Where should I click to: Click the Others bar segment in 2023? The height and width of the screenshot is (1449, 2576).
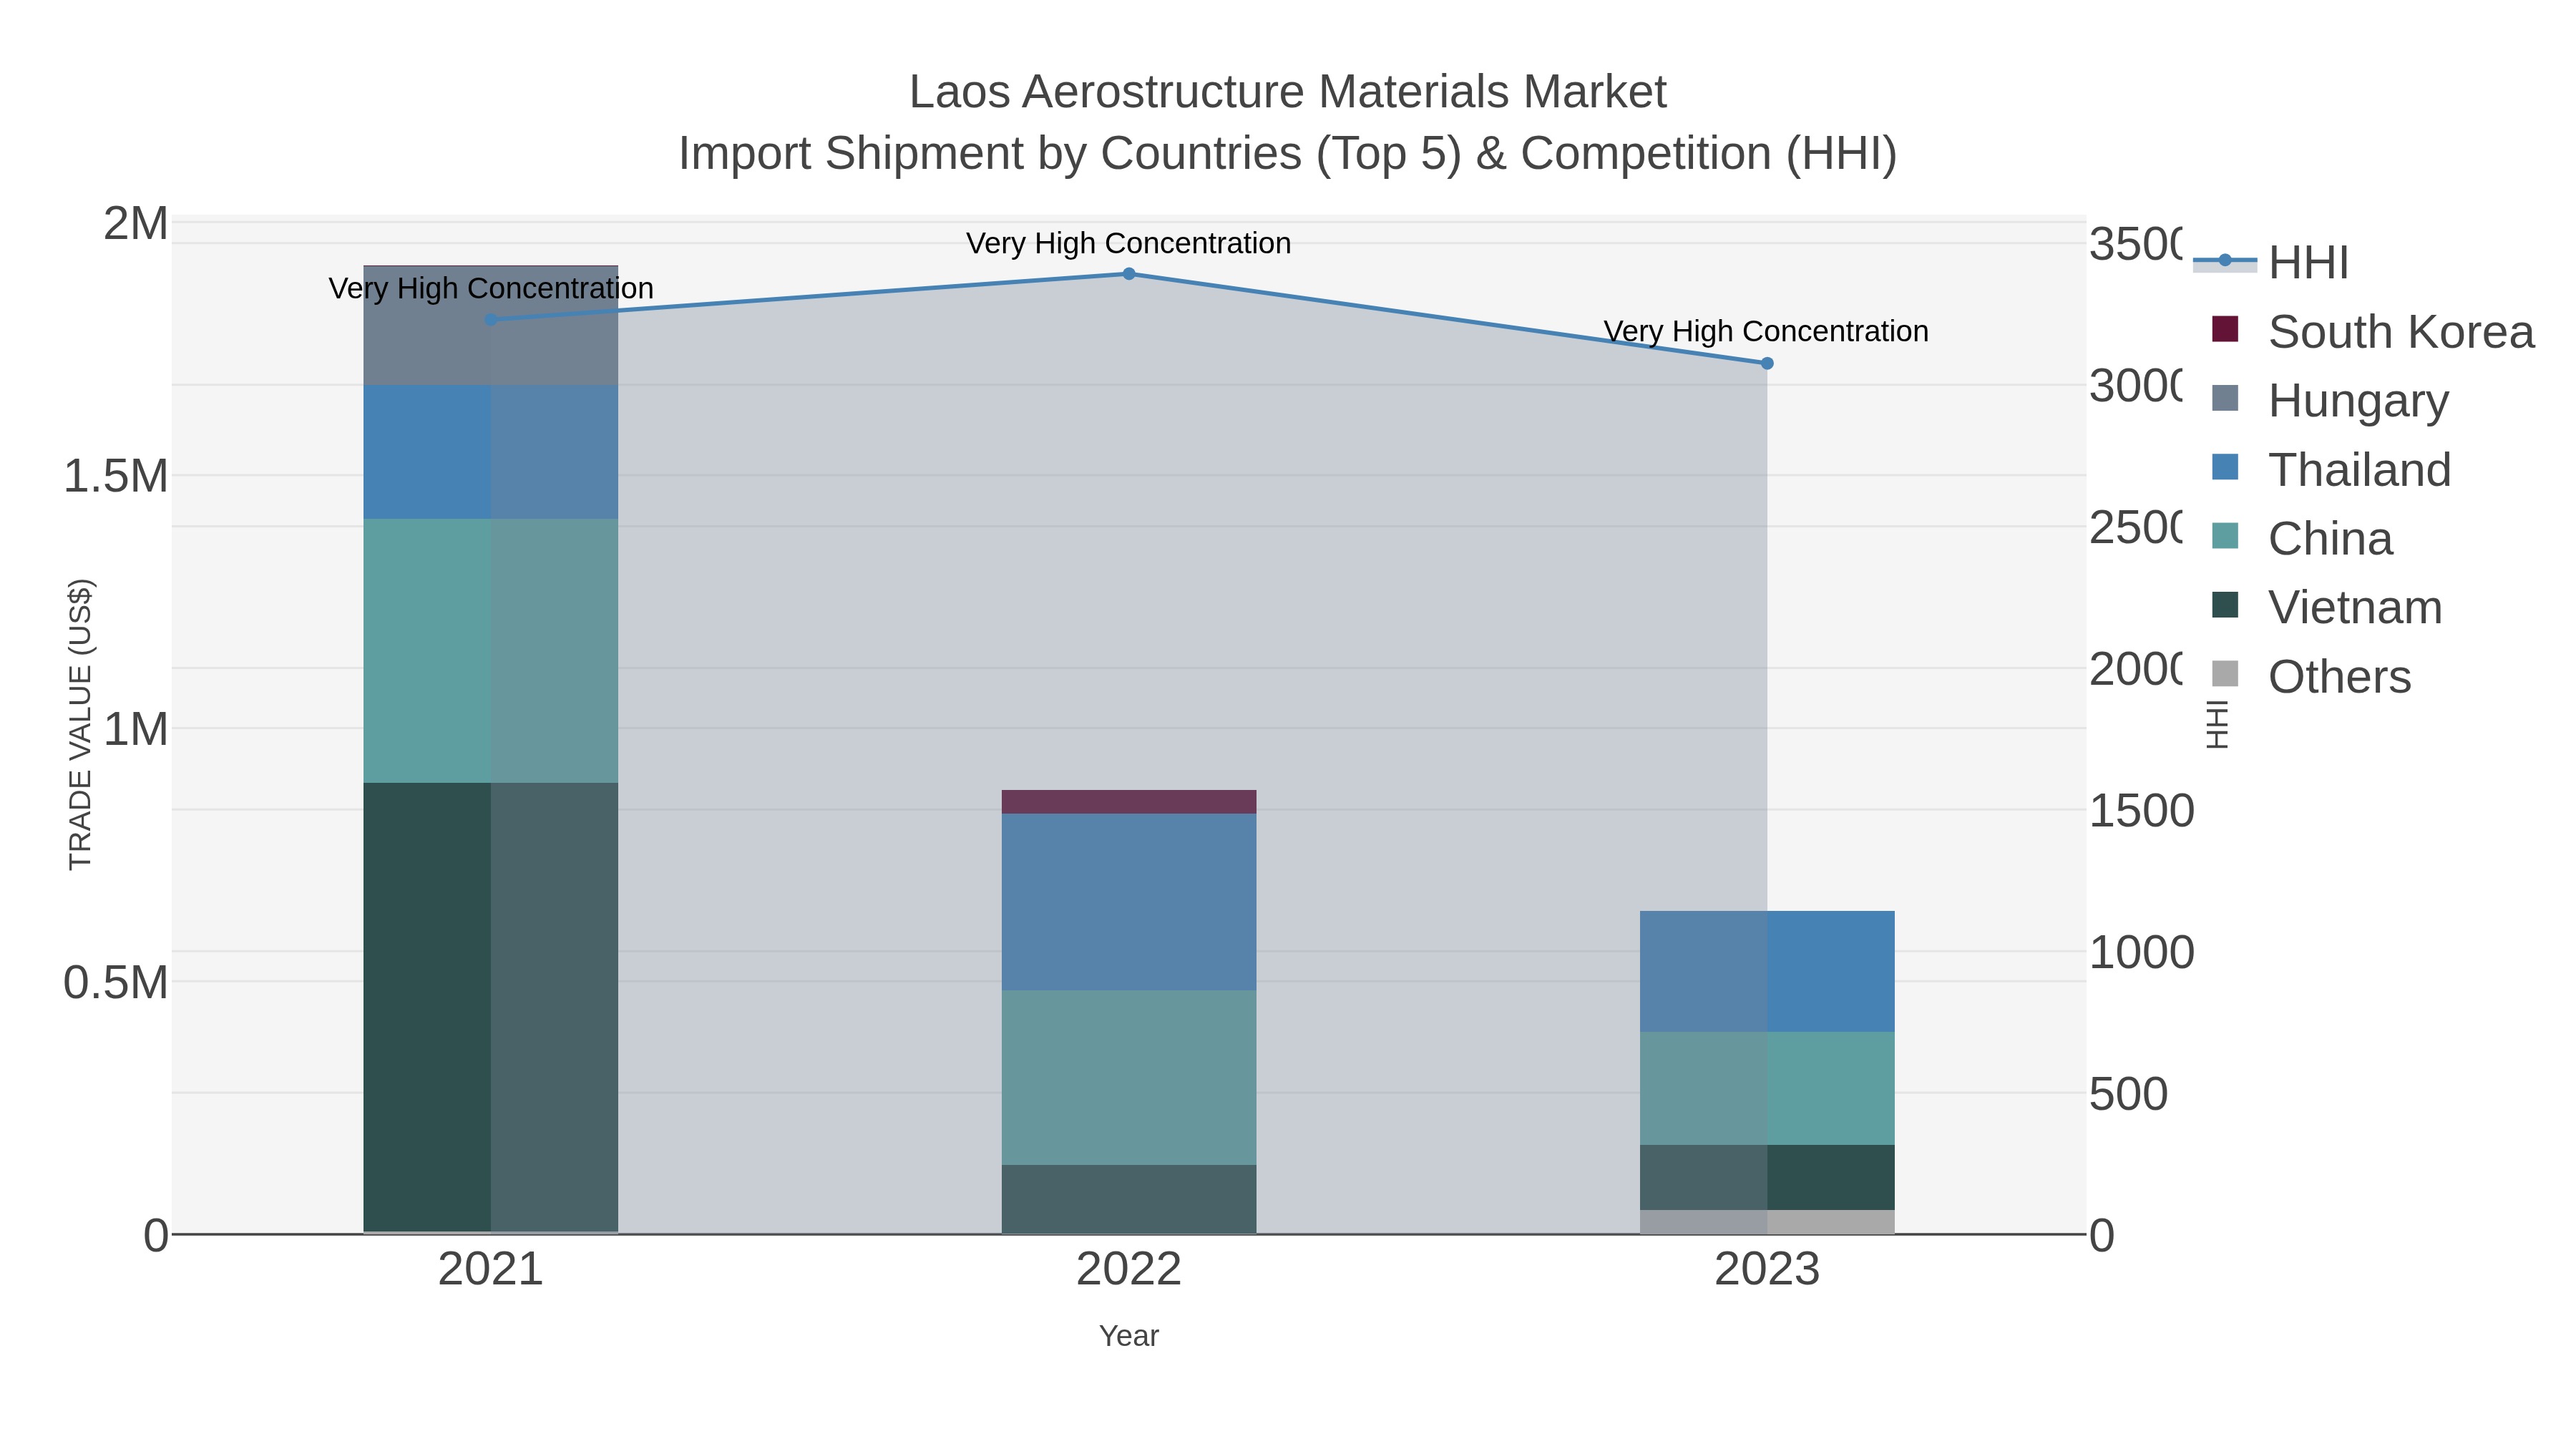coord(1767,1222)
